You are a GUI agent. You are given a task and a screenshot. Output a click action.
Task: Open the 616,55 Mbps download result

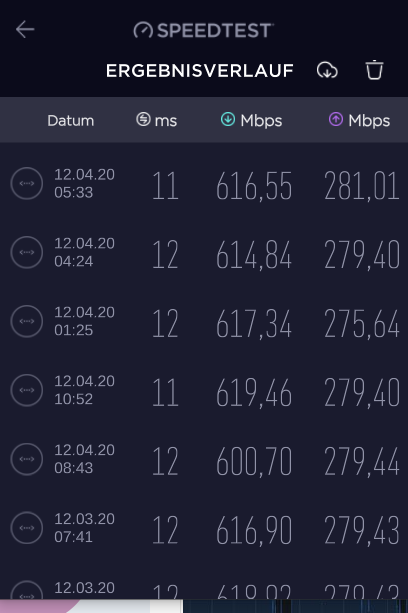pos(204,184)
